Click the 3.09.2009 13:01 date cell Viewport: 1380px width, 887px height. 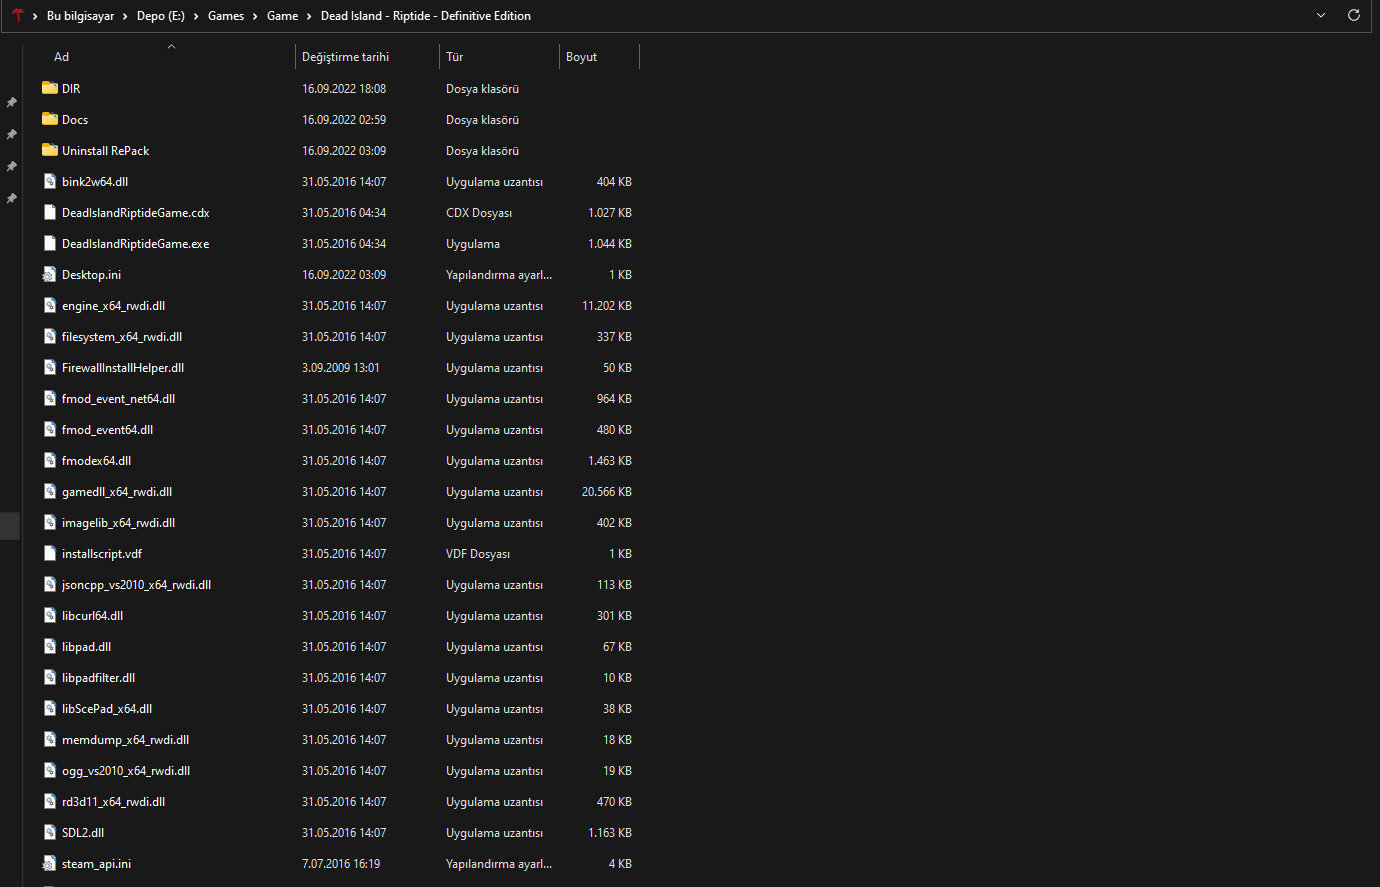pyautogui.click(x=341, y=367)
